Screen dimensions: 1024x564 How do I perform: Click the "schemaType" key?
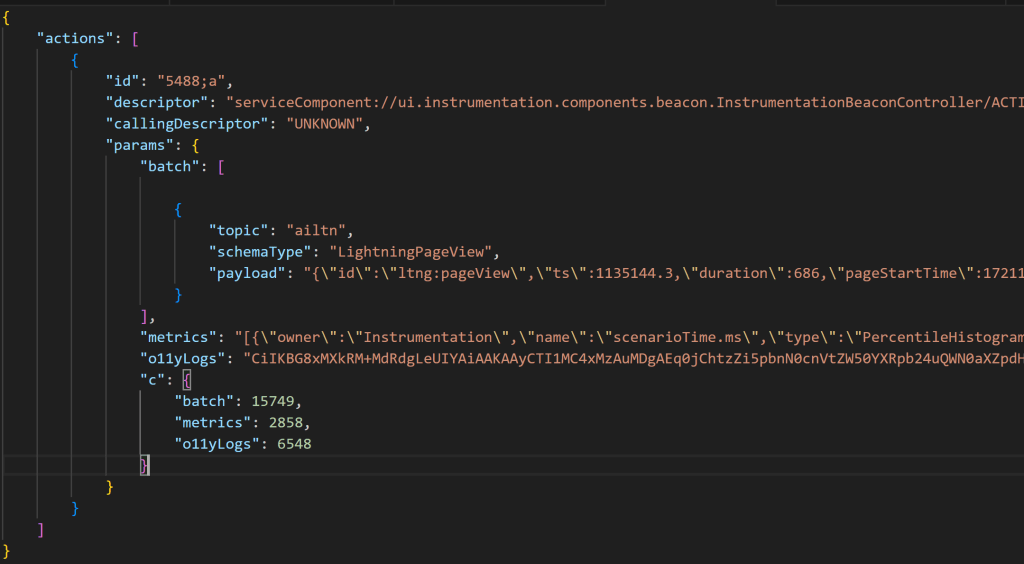[260, 252]
